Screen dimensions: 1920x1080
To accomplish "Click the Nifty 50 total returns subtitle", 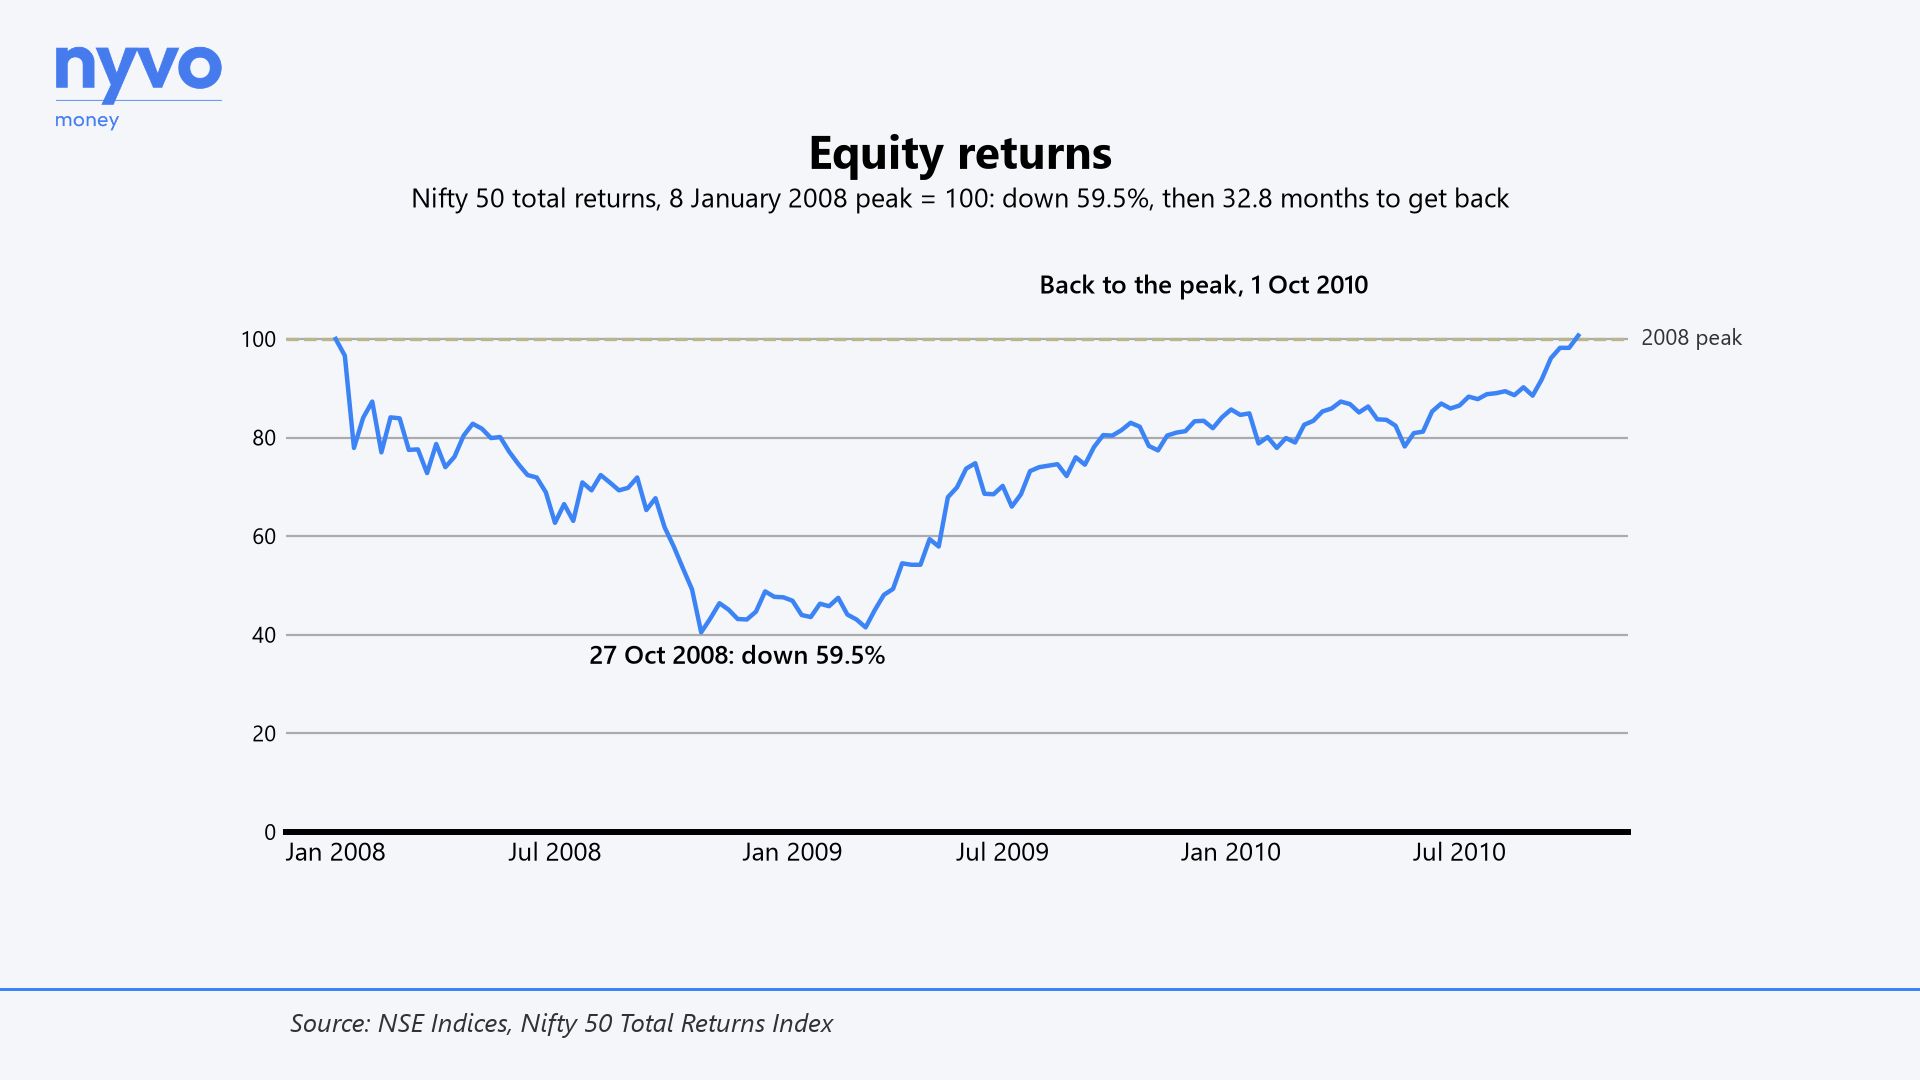I will click(x=960, y=198).
